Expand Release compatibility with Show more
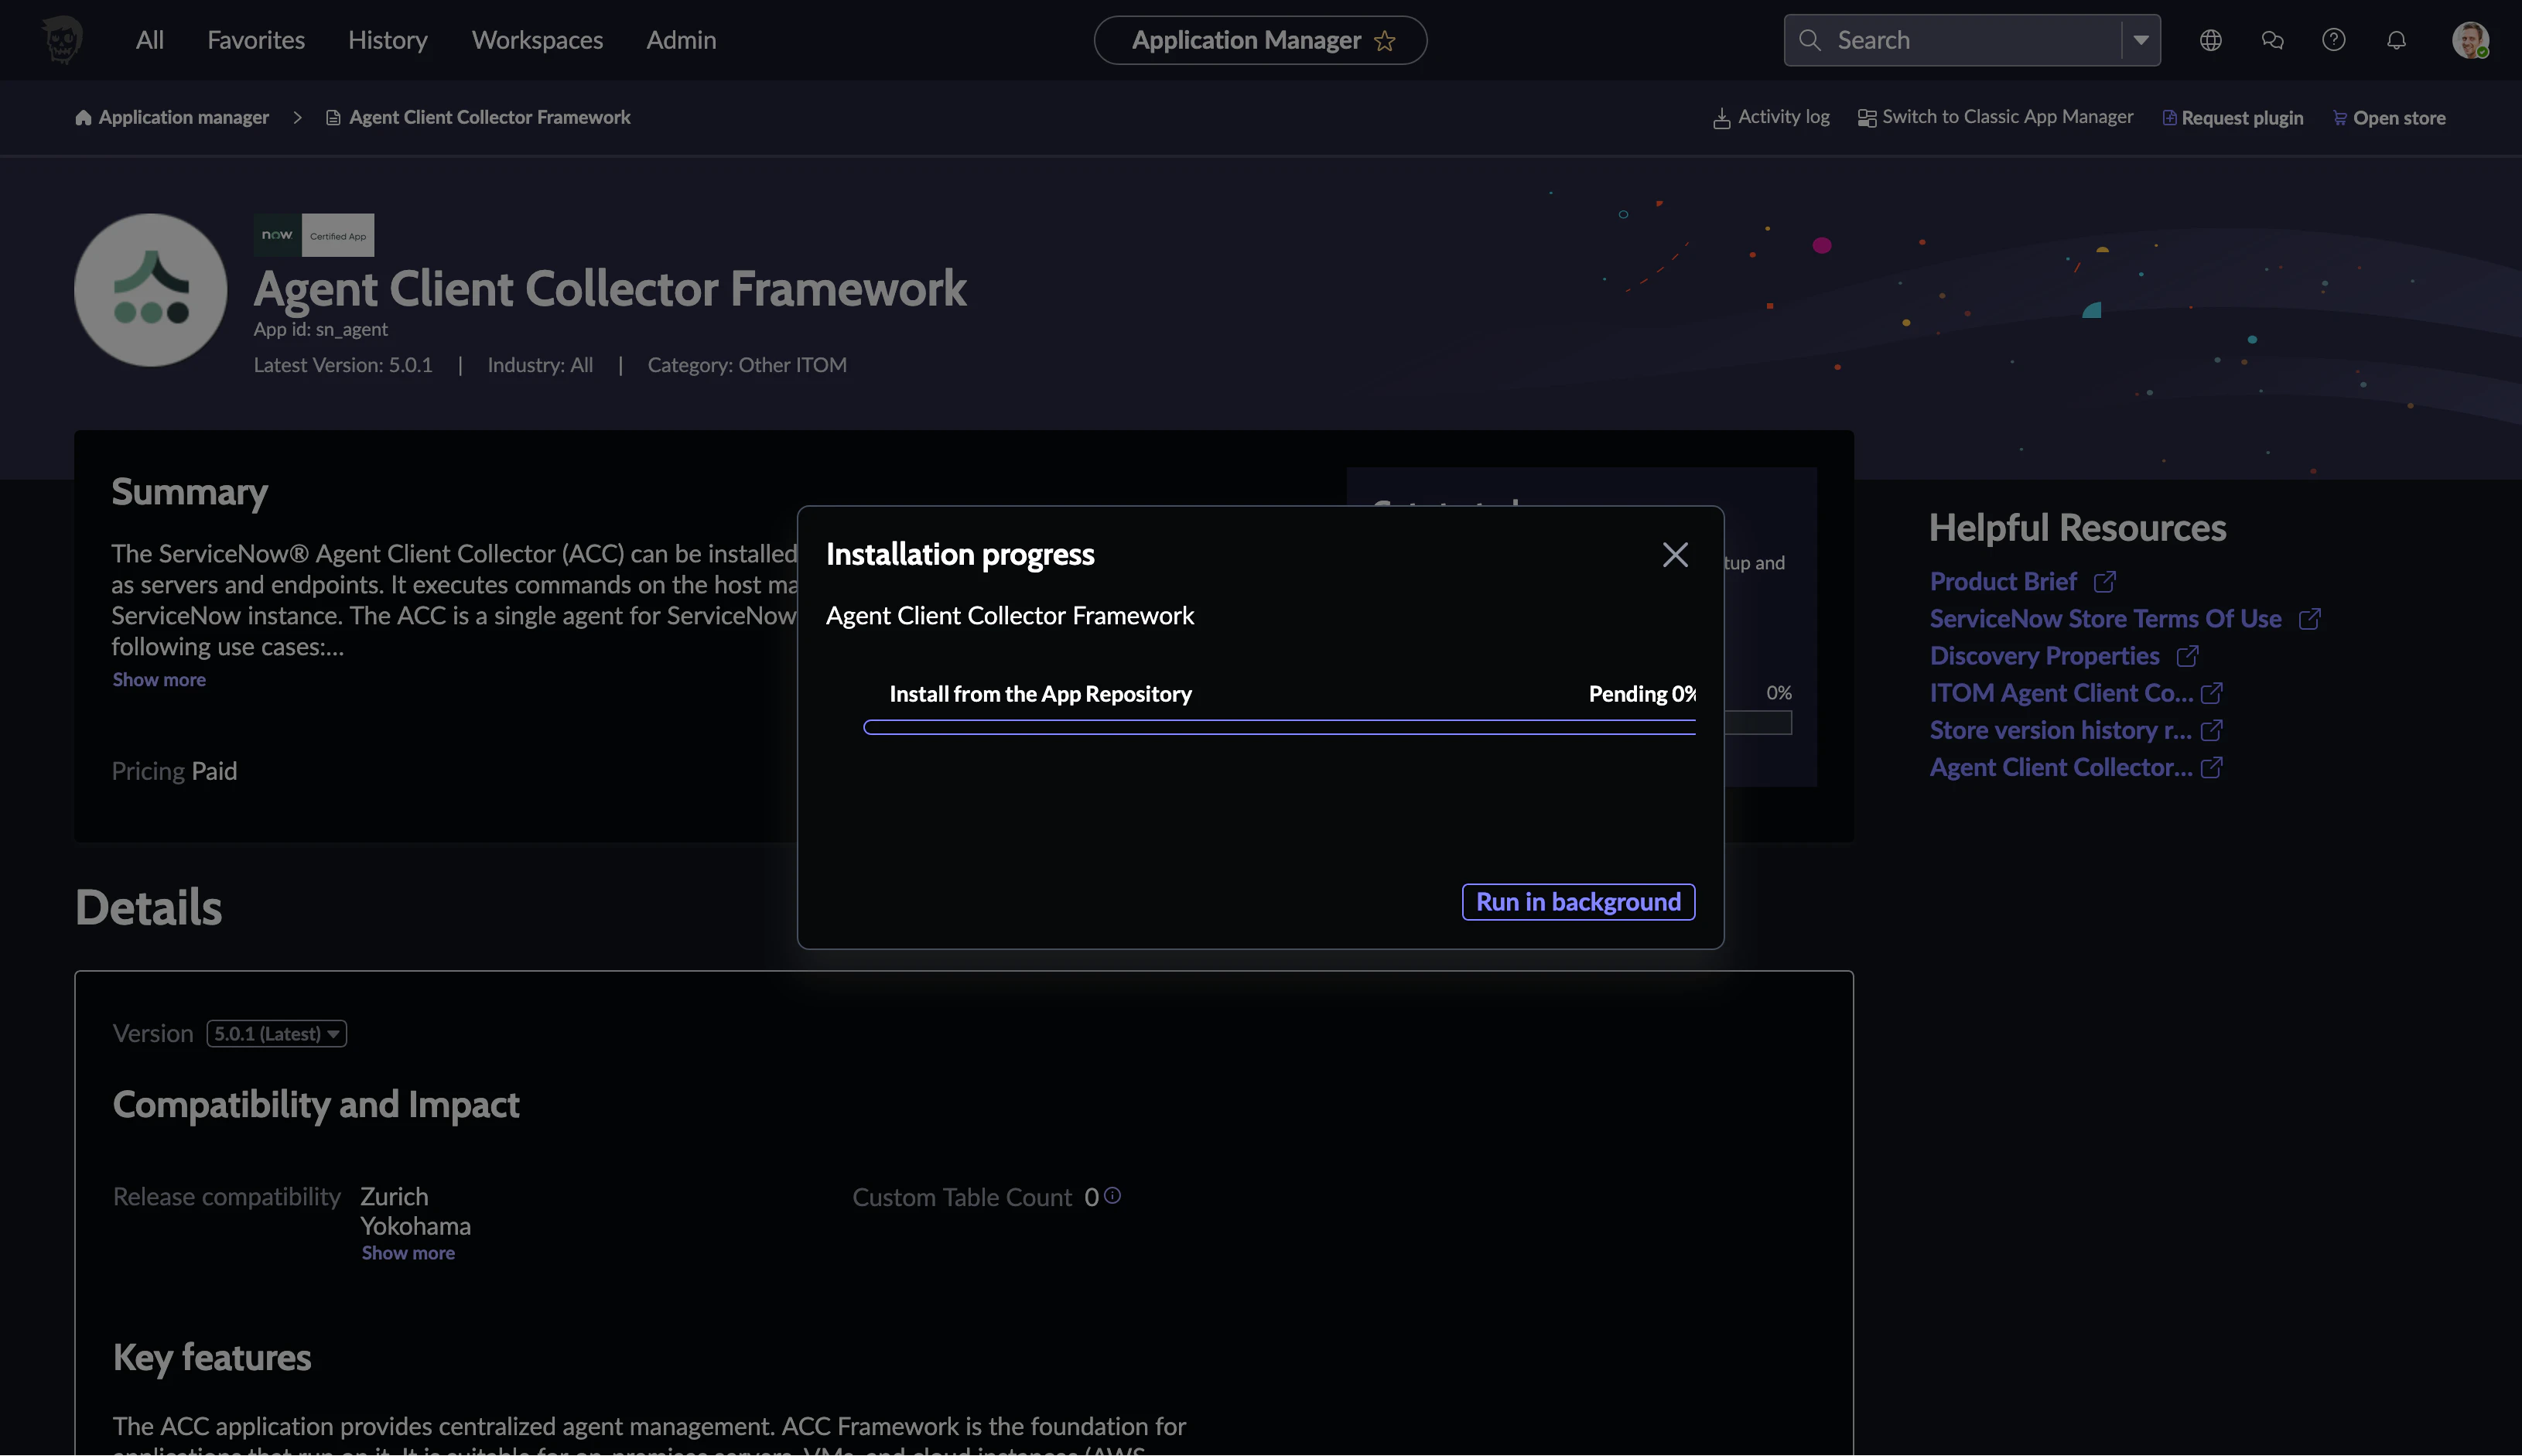The width and height of the screenshot is (2522, 1456). 408,1253
